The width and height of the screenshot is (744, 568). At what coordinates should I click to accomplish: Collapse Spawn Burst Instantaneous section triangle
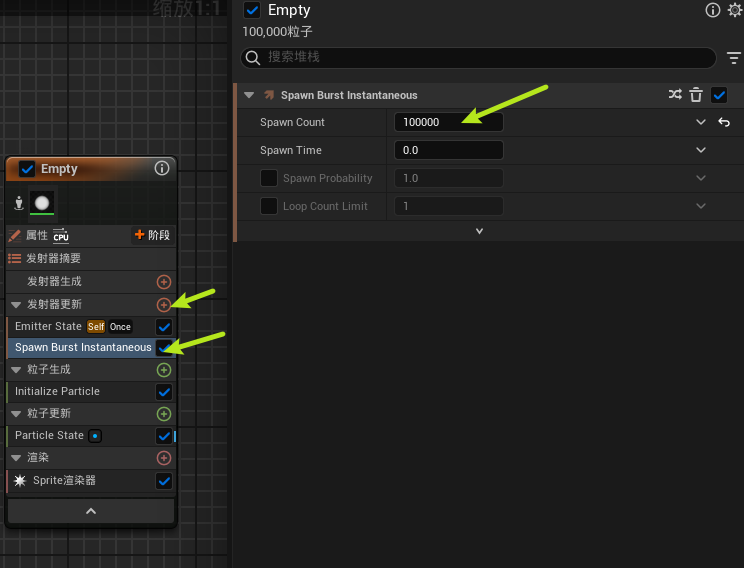pos(249,95)
